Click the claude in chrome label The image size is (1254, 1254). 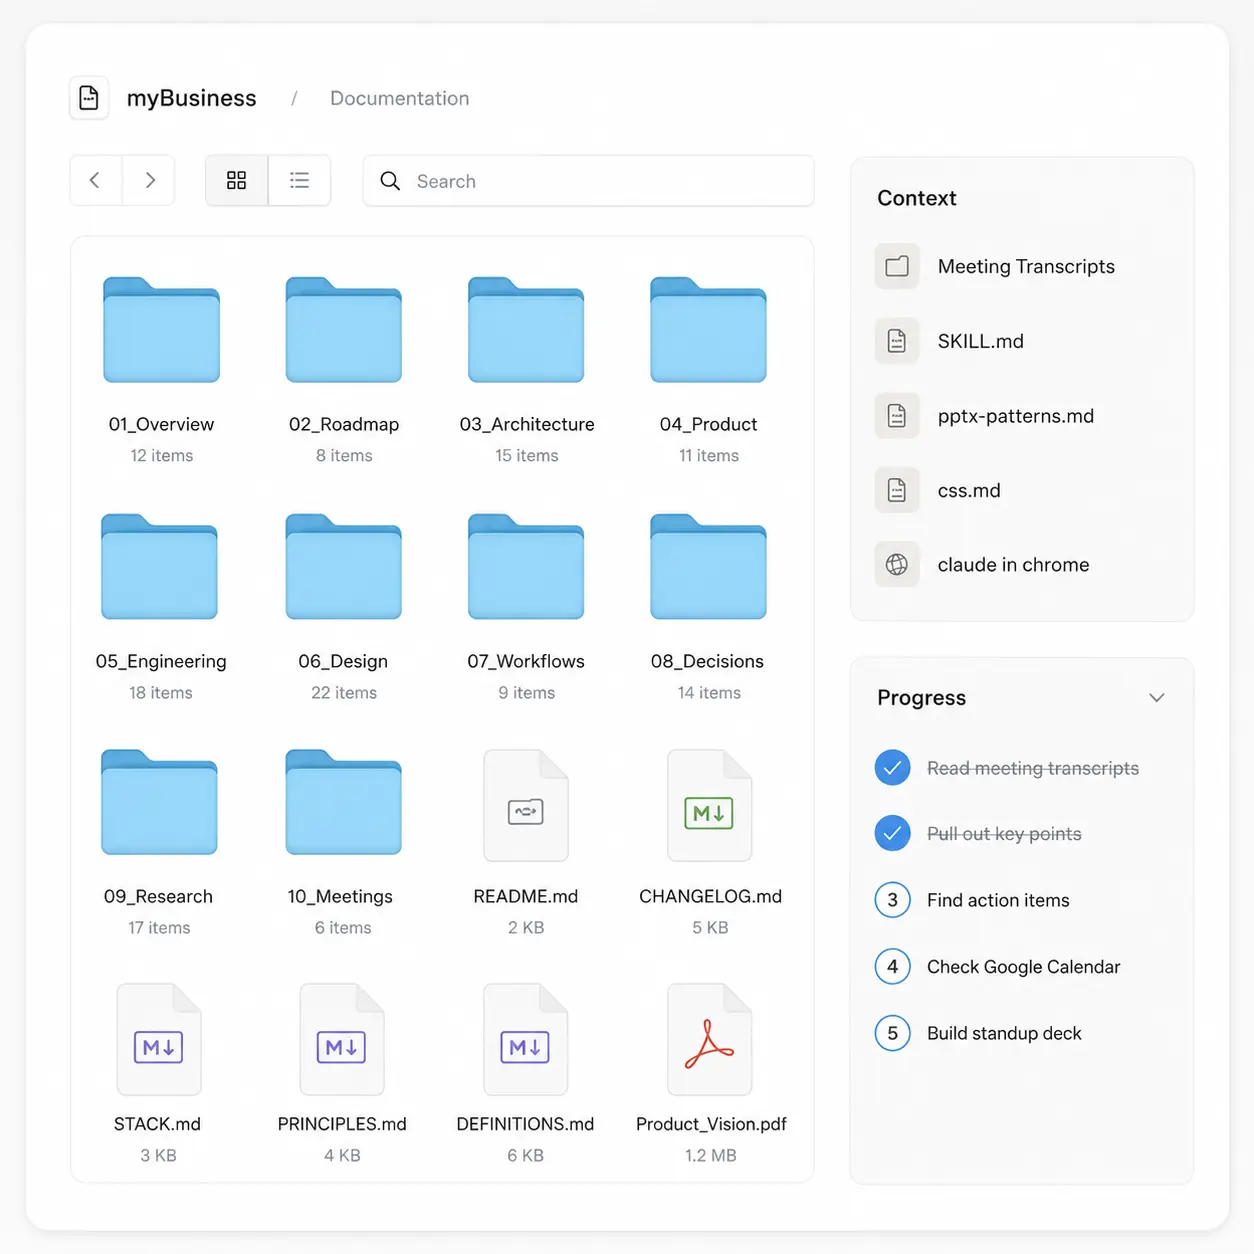[x=1013, y=565]
